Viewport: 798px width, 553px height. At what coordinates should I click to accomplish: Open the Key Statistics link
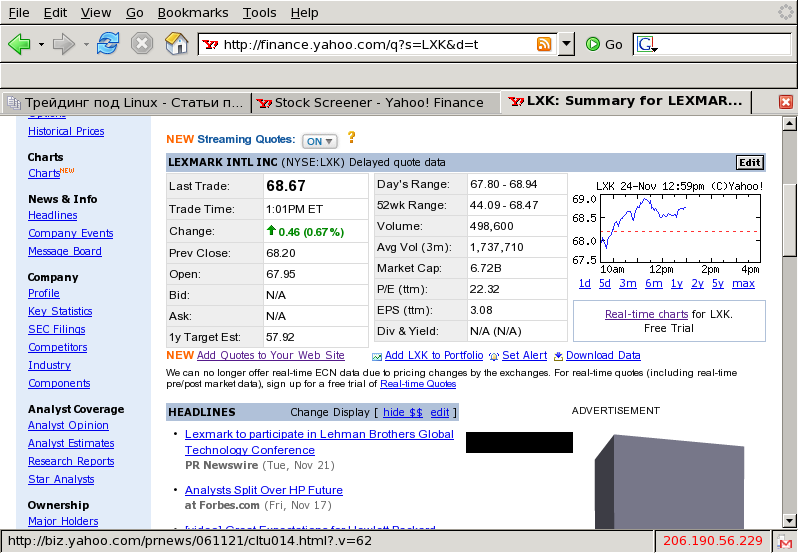coord(60,311)
